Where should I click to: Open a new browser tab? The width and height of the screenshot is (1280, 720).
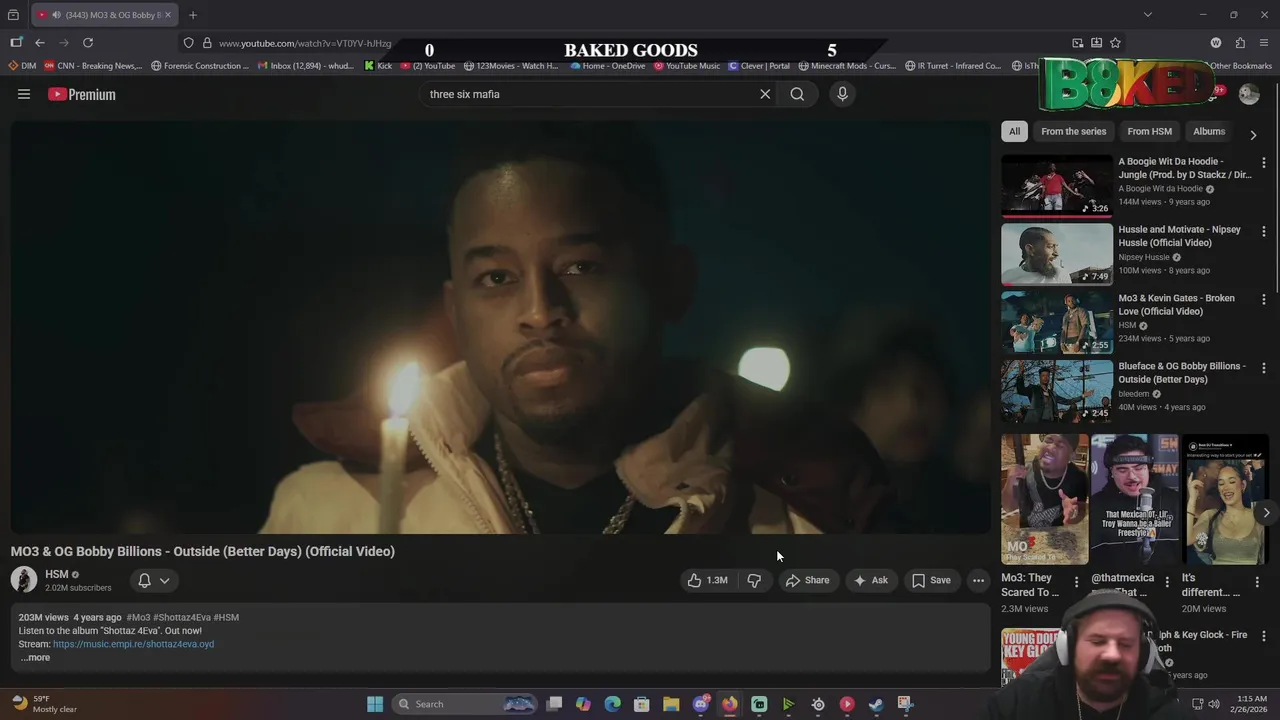(193, 15)
